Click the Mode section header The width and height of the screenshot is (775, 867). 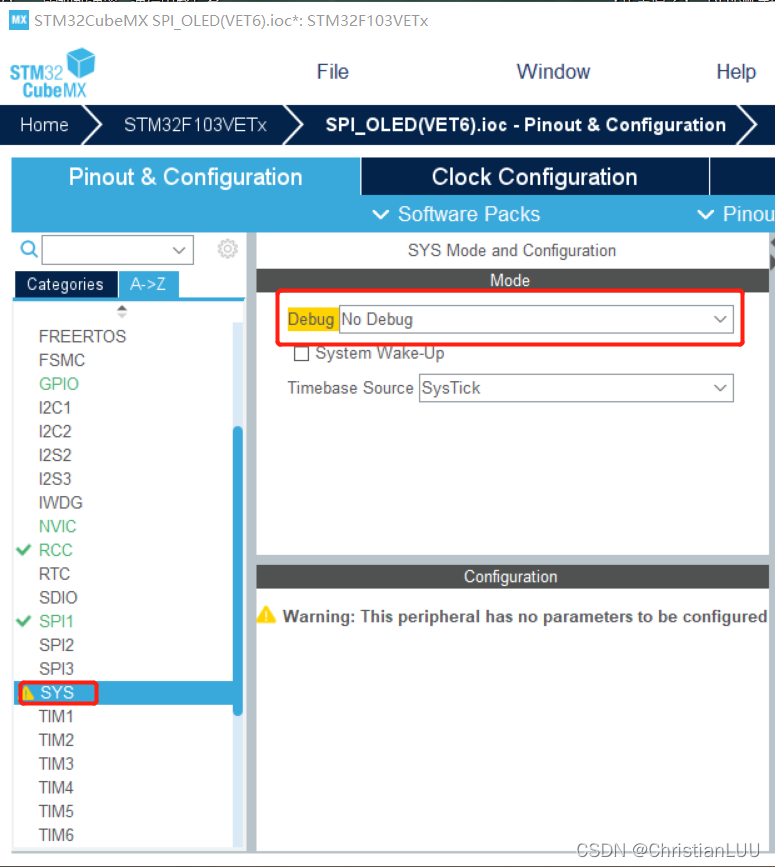512,280
